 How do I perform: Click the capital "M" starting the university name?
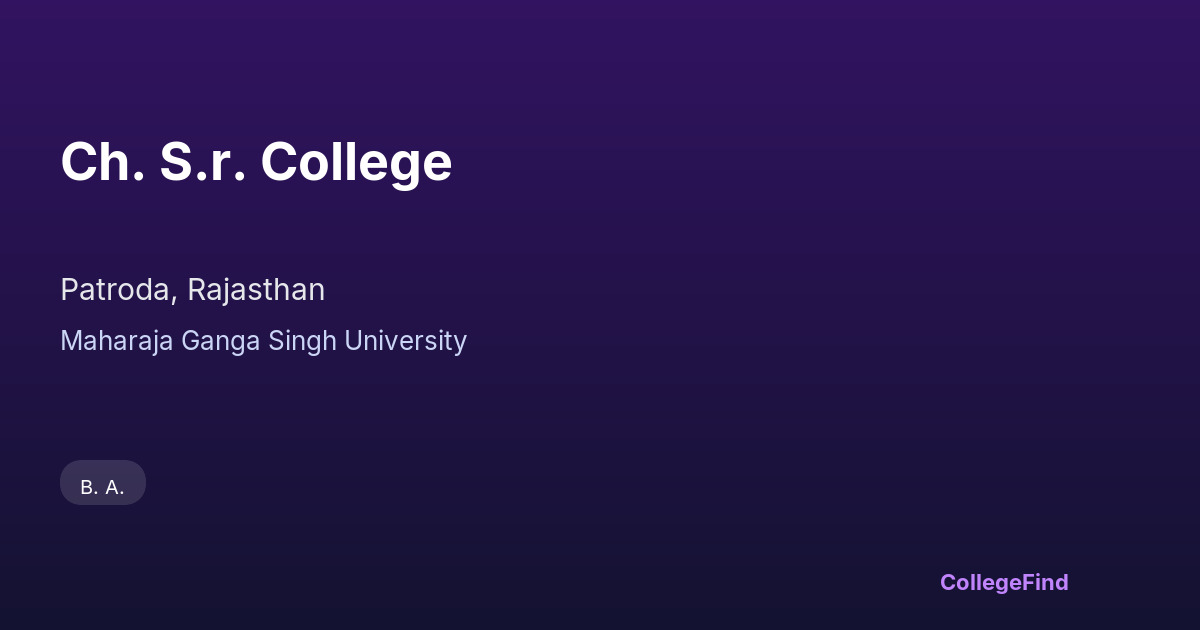pos(70,341)
